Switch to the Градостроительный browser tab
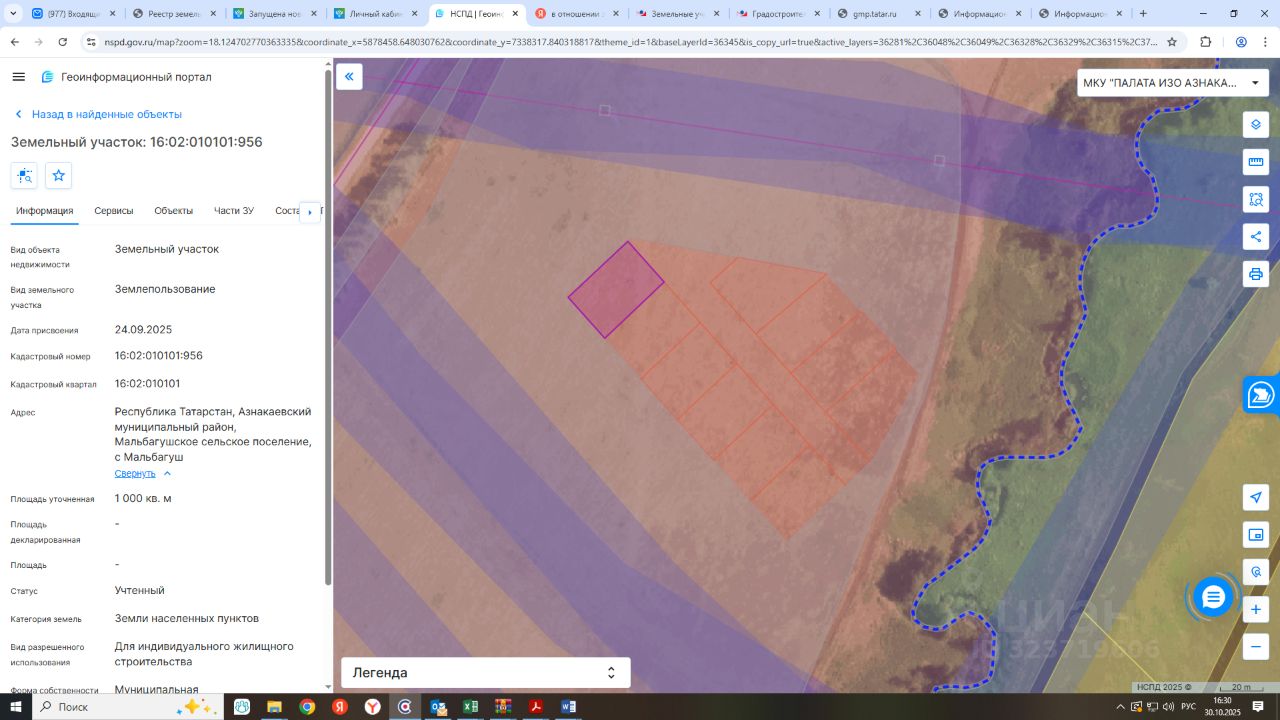Image resolution: width=1280 pixels, height=720 pixels. click(x=778, y=14)
